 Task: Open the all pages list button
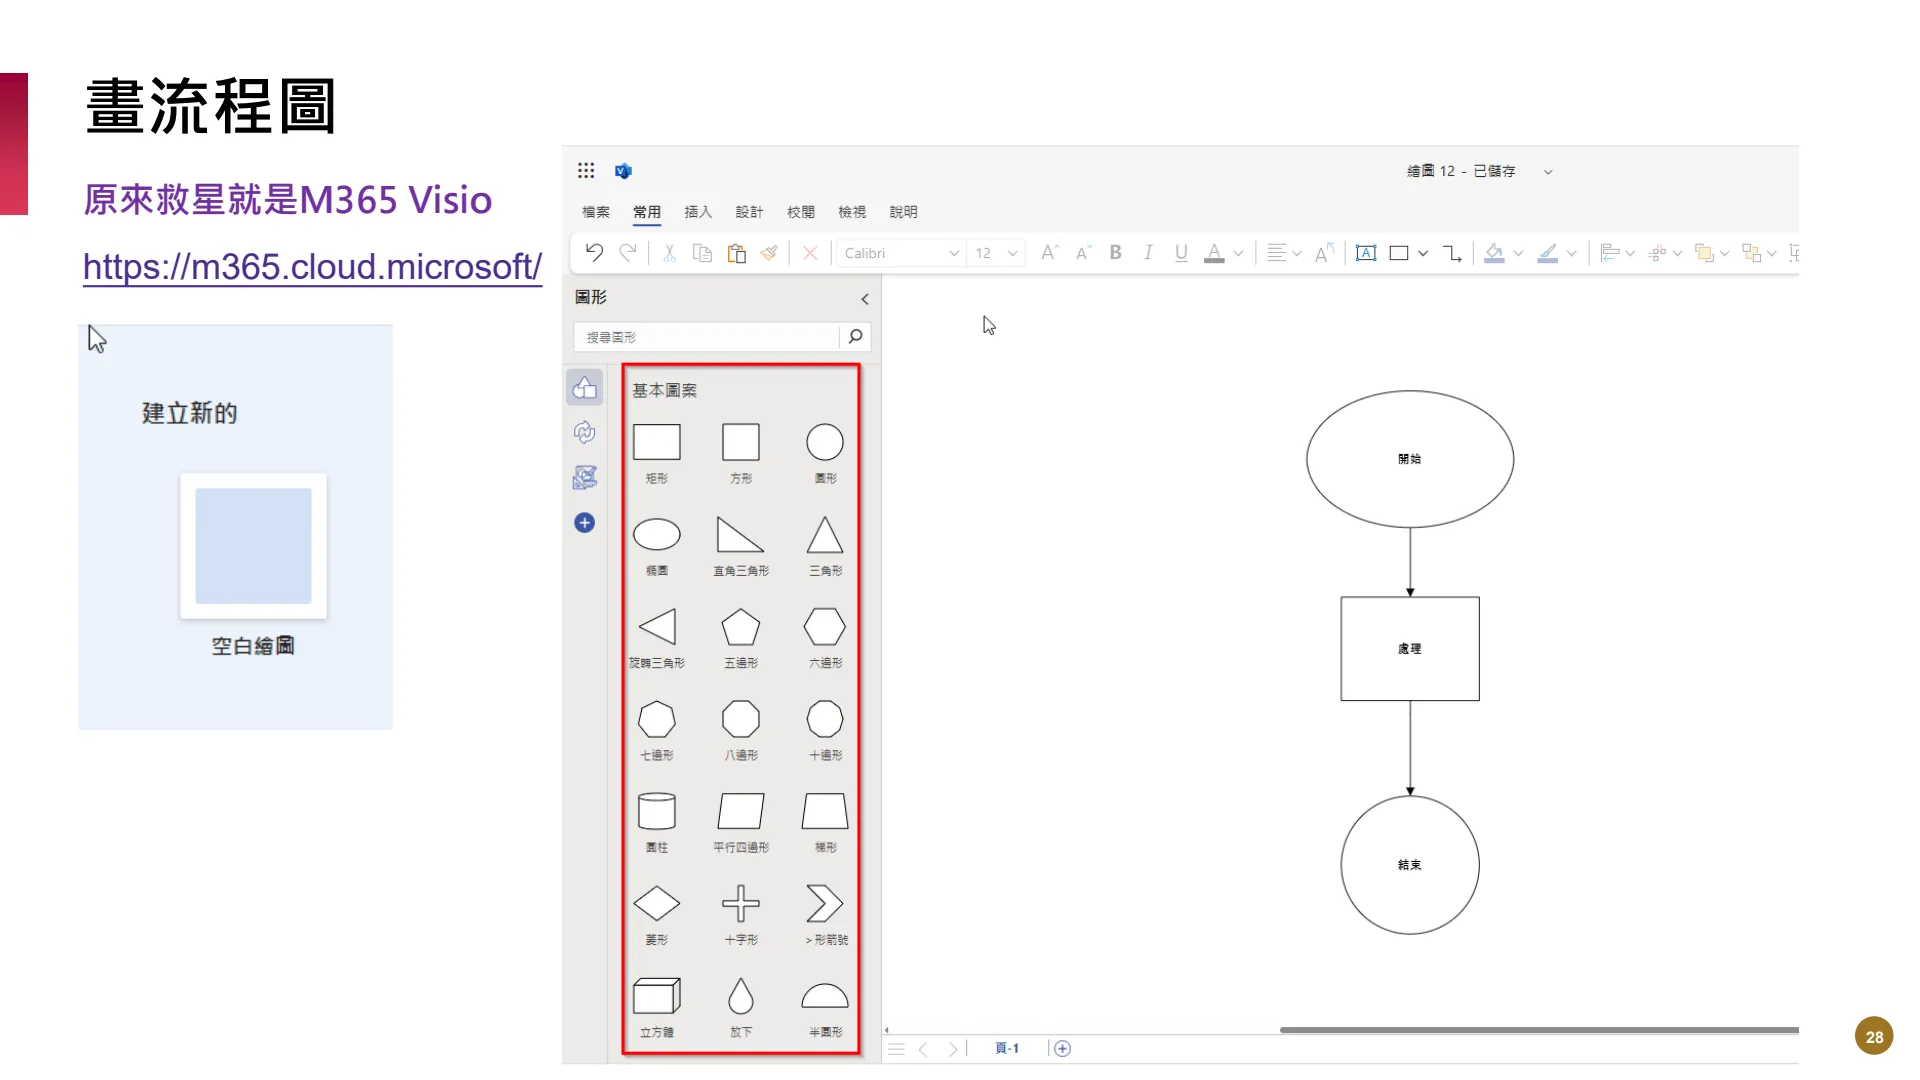(896, 1049)
